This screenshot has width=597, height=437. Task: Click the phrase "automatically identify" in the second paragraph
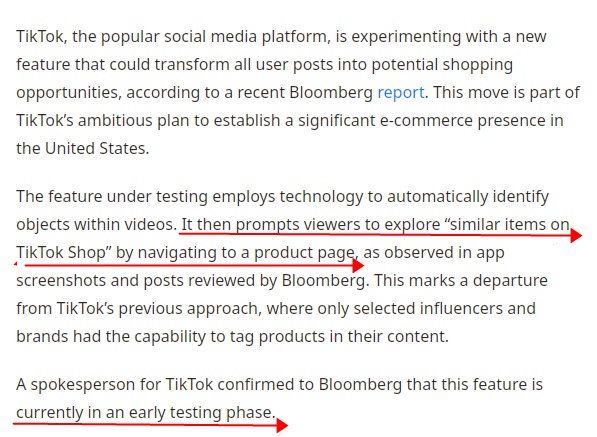(x=468, y=196)
